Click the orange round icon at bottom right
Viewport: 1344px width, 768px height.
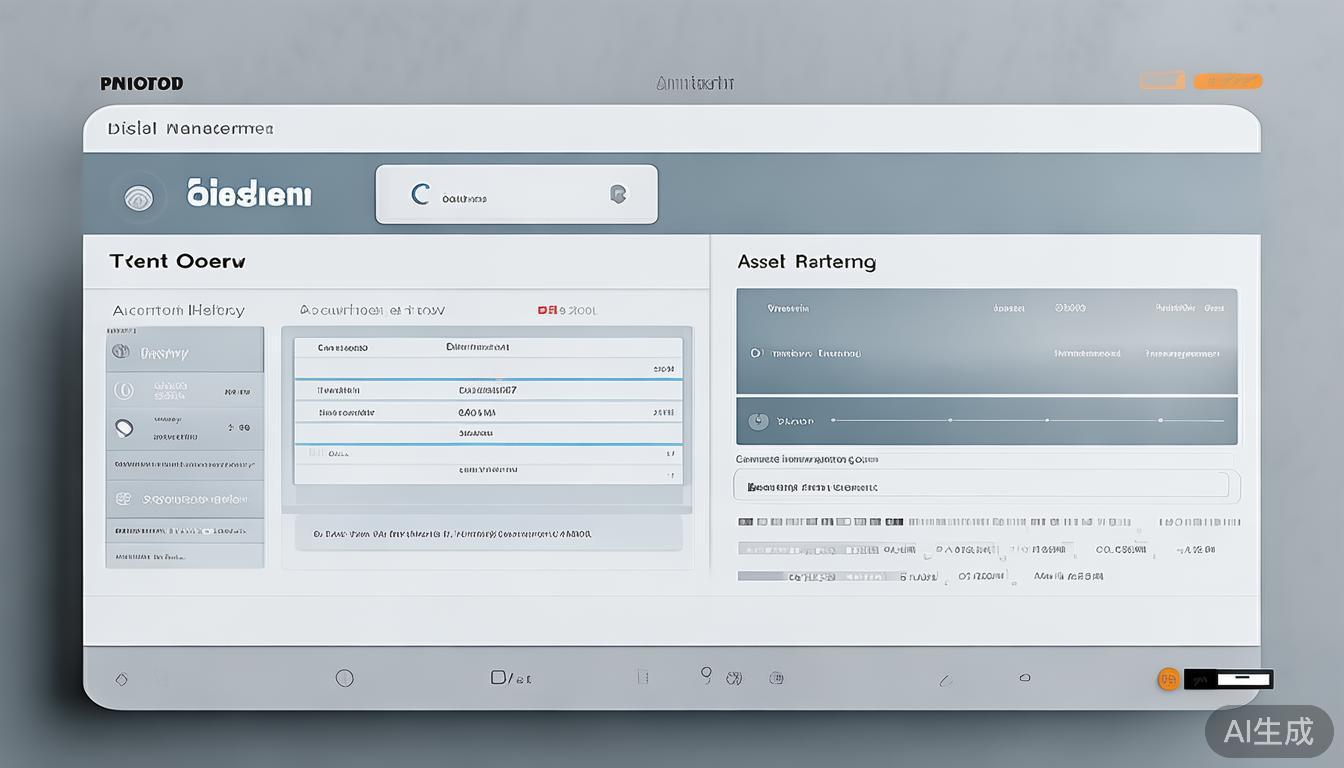click(1167, 679)
